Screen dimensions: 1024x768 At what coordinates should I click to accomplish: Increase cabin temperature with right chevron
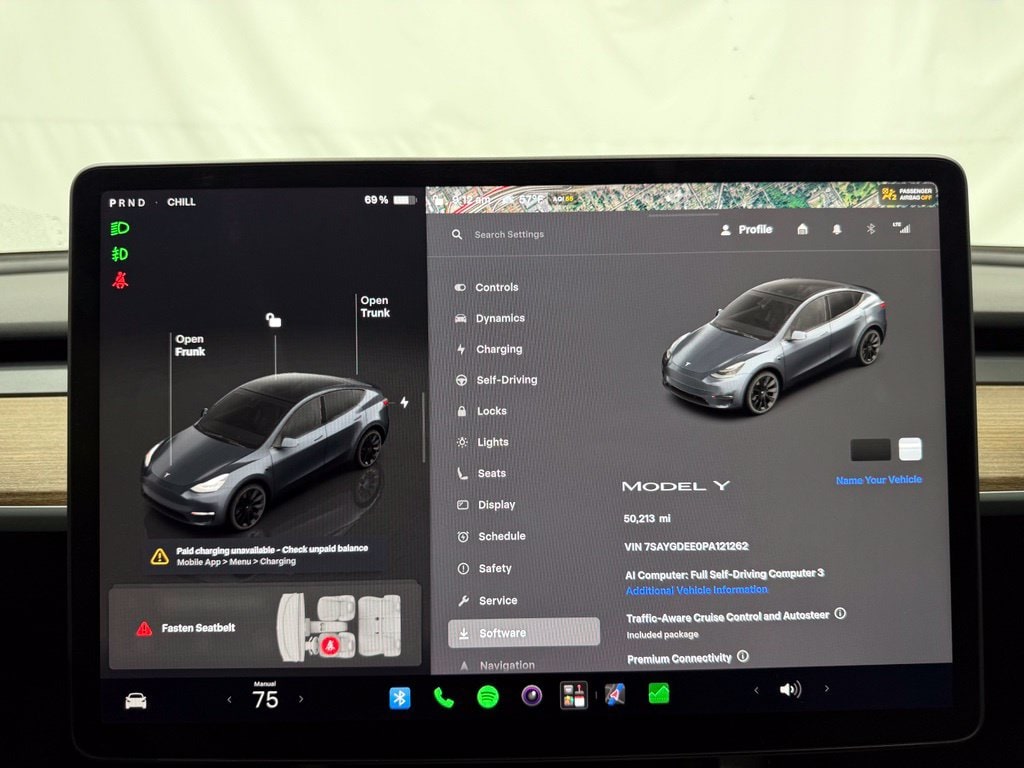[x=301, y=699]
